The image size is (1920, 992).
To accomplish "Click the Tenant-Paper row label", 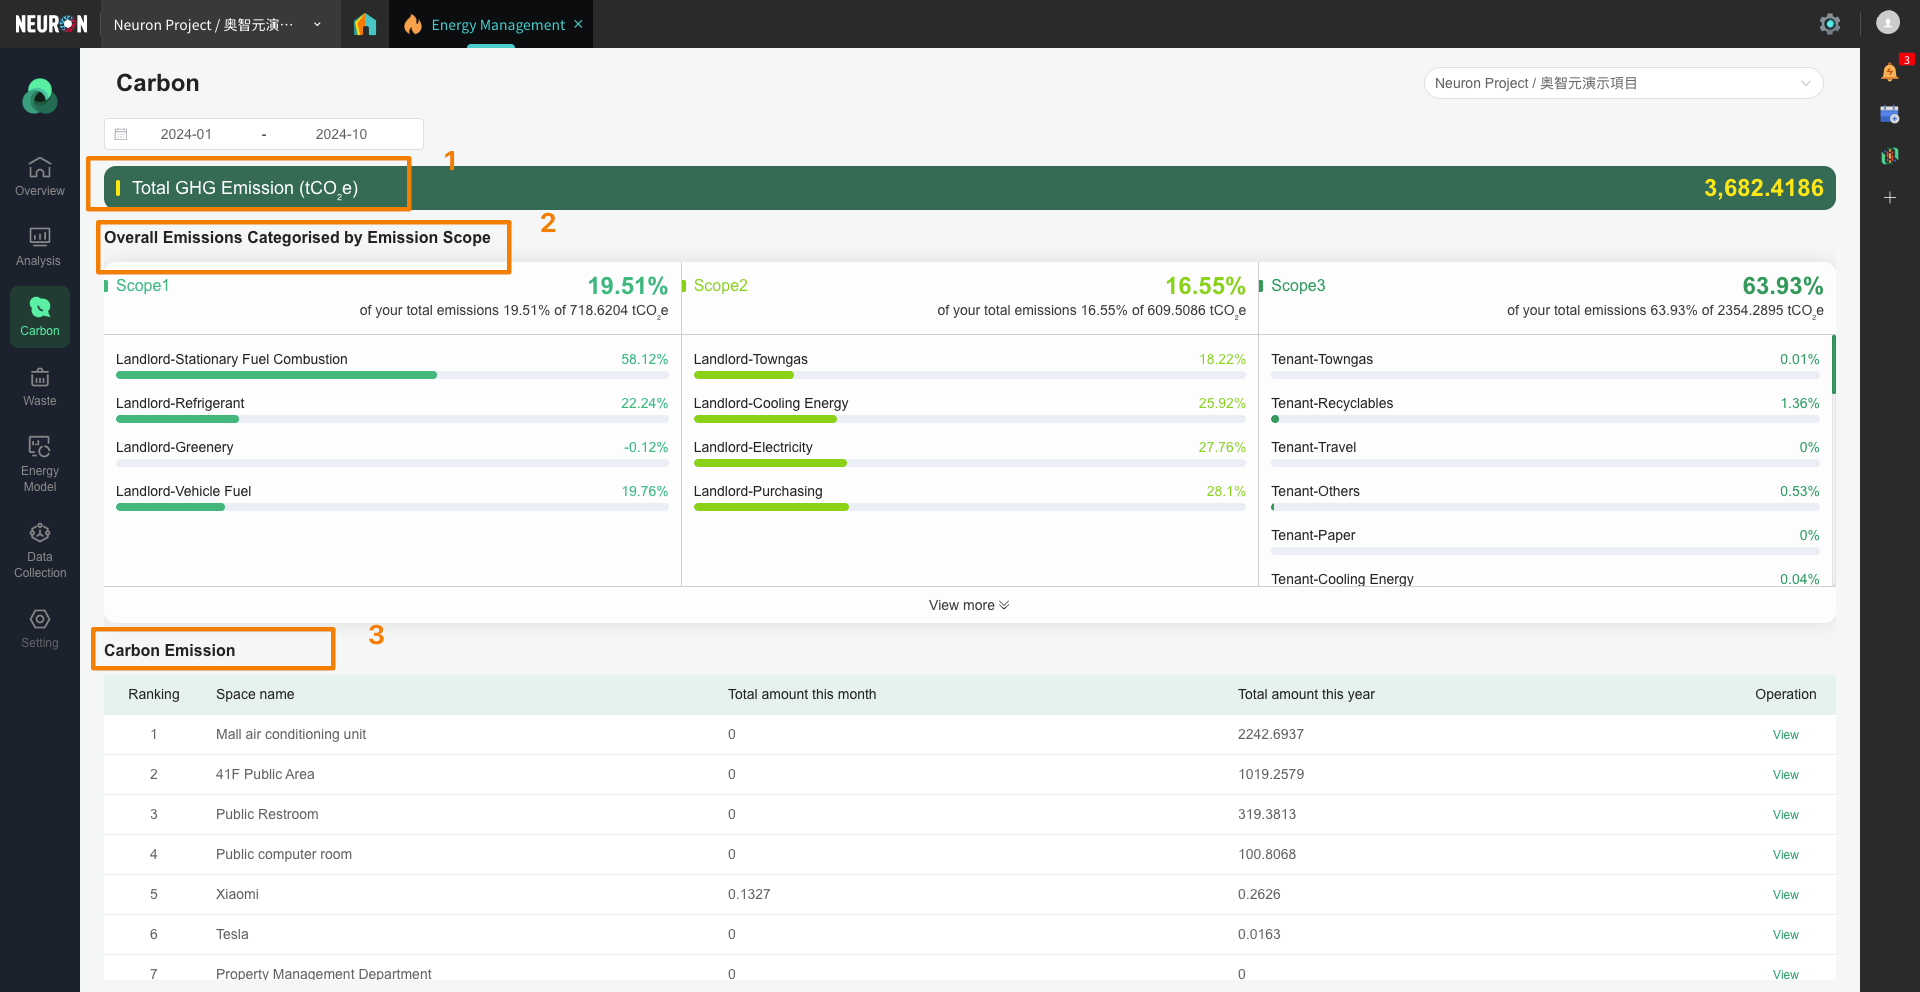I will (x=1313, y=535).
